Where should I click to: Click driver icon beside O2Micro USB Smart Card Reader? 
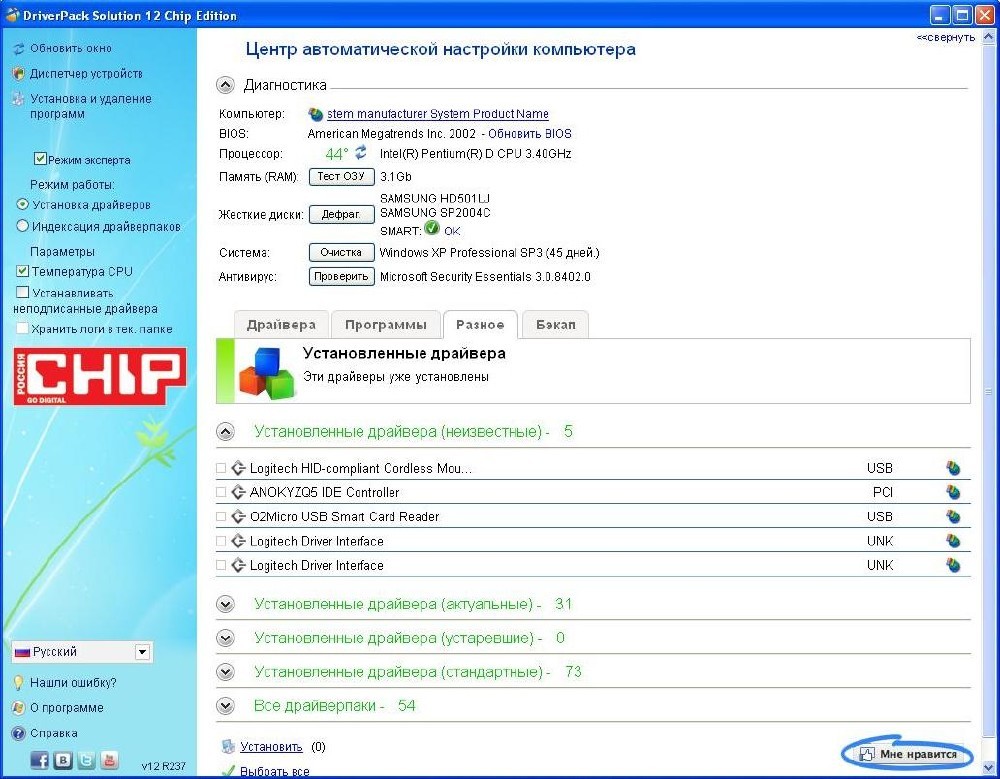[x=238, y=516]
